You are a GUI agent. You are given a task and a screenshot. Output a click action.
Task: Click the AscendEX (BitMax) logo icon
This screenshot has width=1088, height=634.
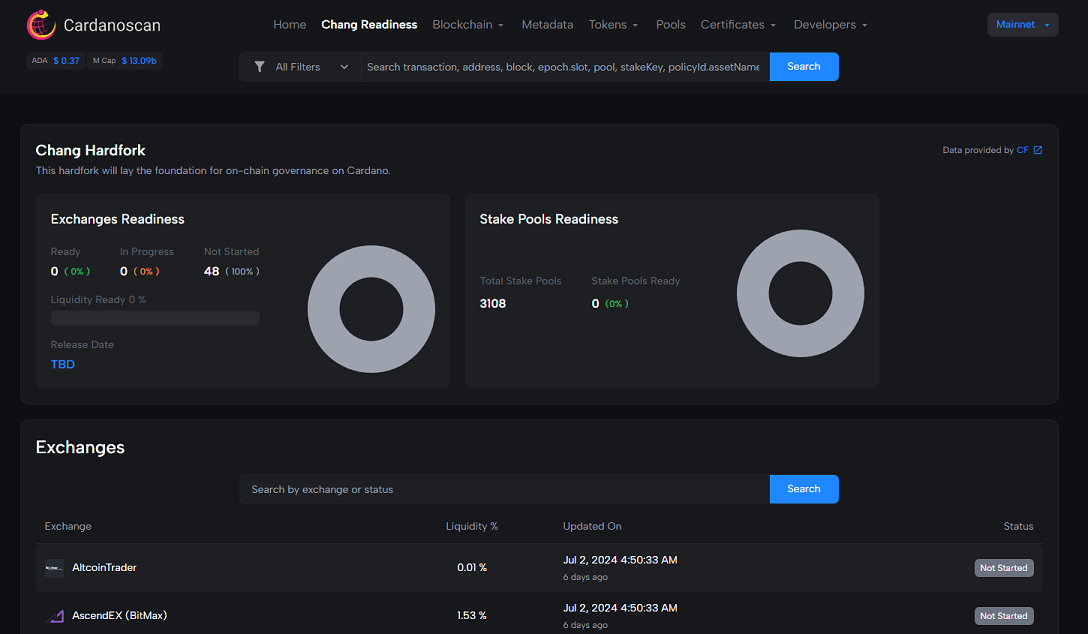pos(56,616)
